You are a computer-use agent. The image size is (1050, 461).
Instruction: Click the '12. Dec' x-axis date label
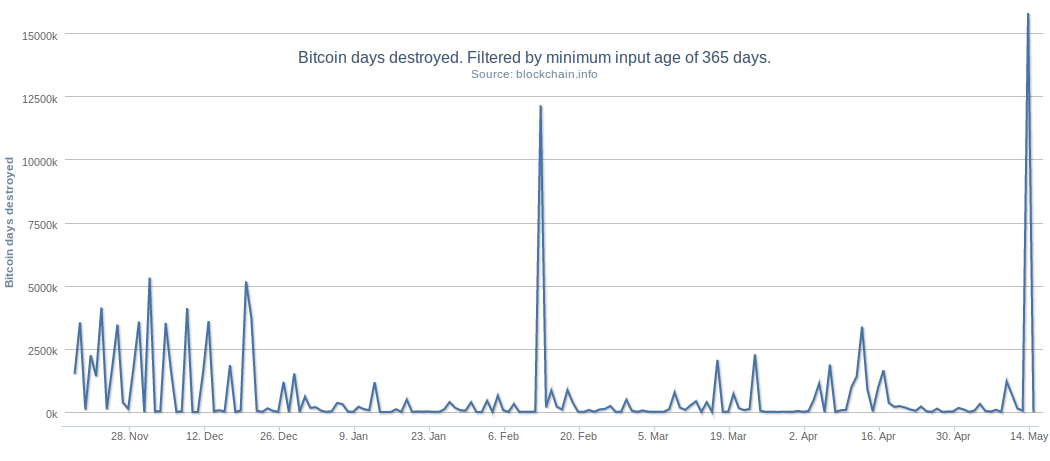click(205, 437)
